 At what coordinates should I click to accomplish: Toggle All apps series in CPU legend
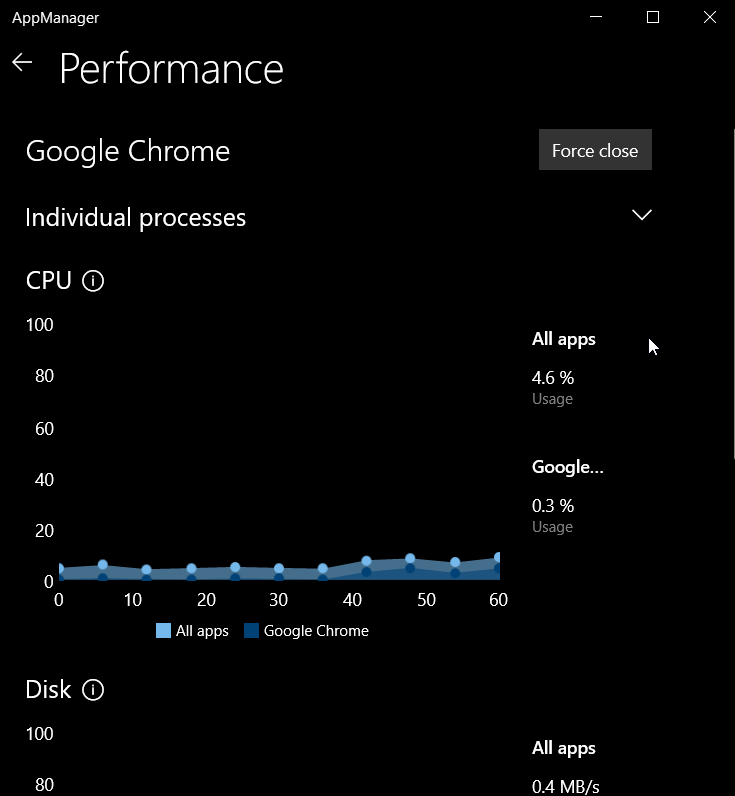[192, 631]
